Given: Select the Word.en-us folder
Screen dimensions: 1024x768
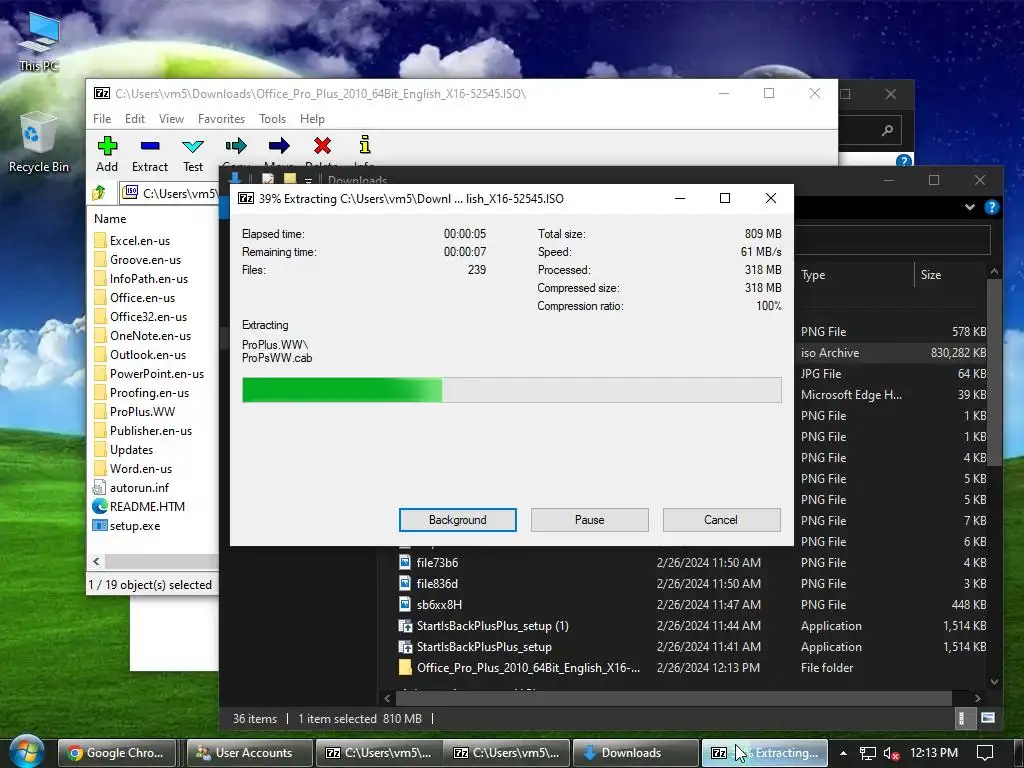Looking at the screenshot, I should coord(133,469).
